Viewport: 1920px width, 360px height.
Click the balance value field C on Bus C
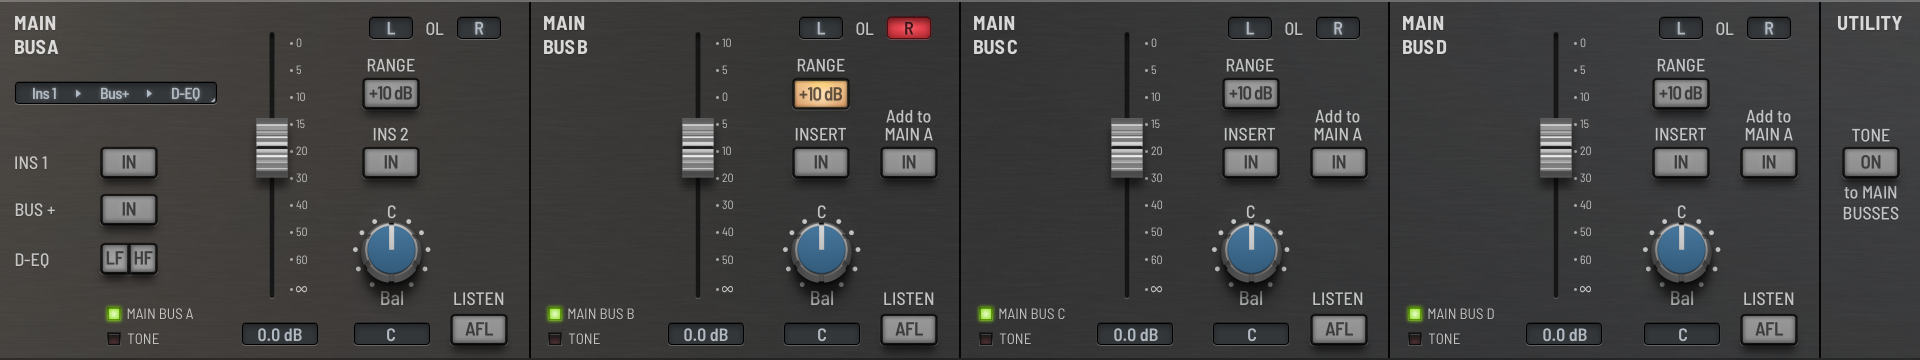tap(1251, 334)
